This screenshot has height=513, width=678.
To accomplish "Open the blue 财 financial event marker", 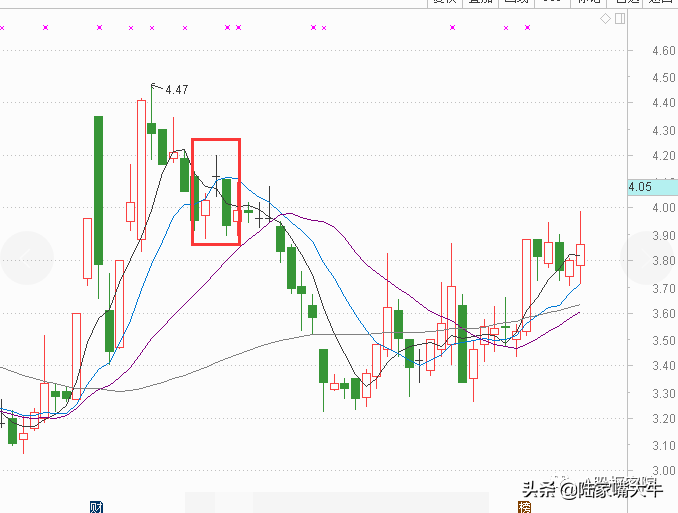I will pos(96,507).
